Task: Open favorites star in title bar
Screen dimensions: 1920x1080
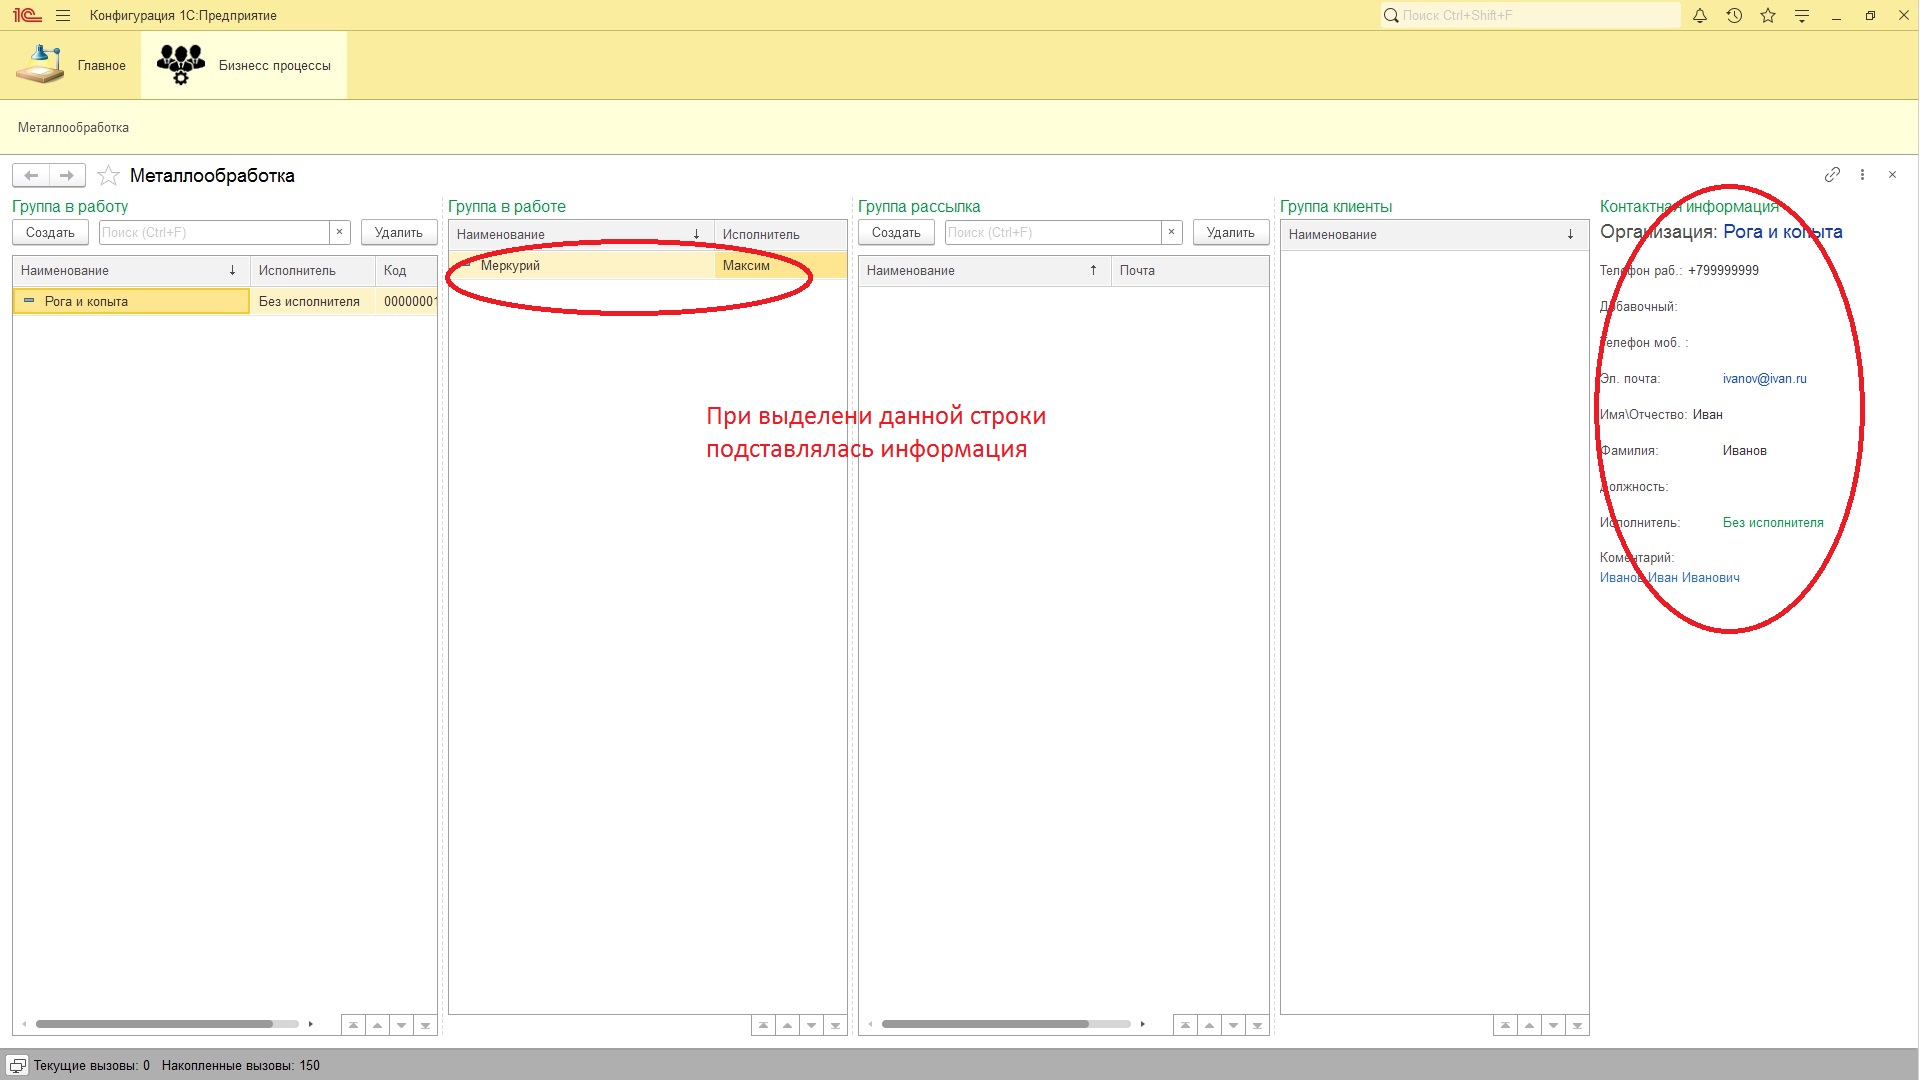Action: (x=1768, y=15)
